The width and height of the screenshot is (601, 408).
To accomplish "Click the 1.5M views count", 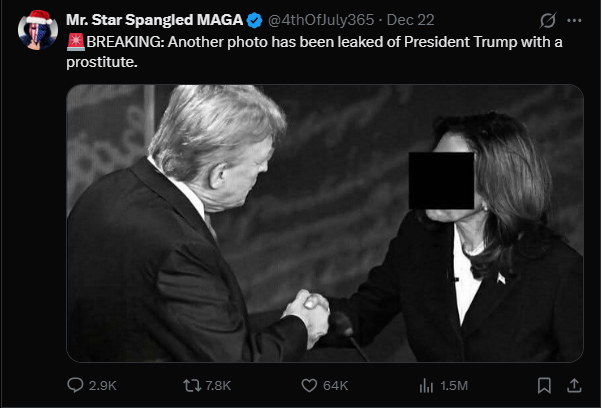I will click(x=454, y=385).
